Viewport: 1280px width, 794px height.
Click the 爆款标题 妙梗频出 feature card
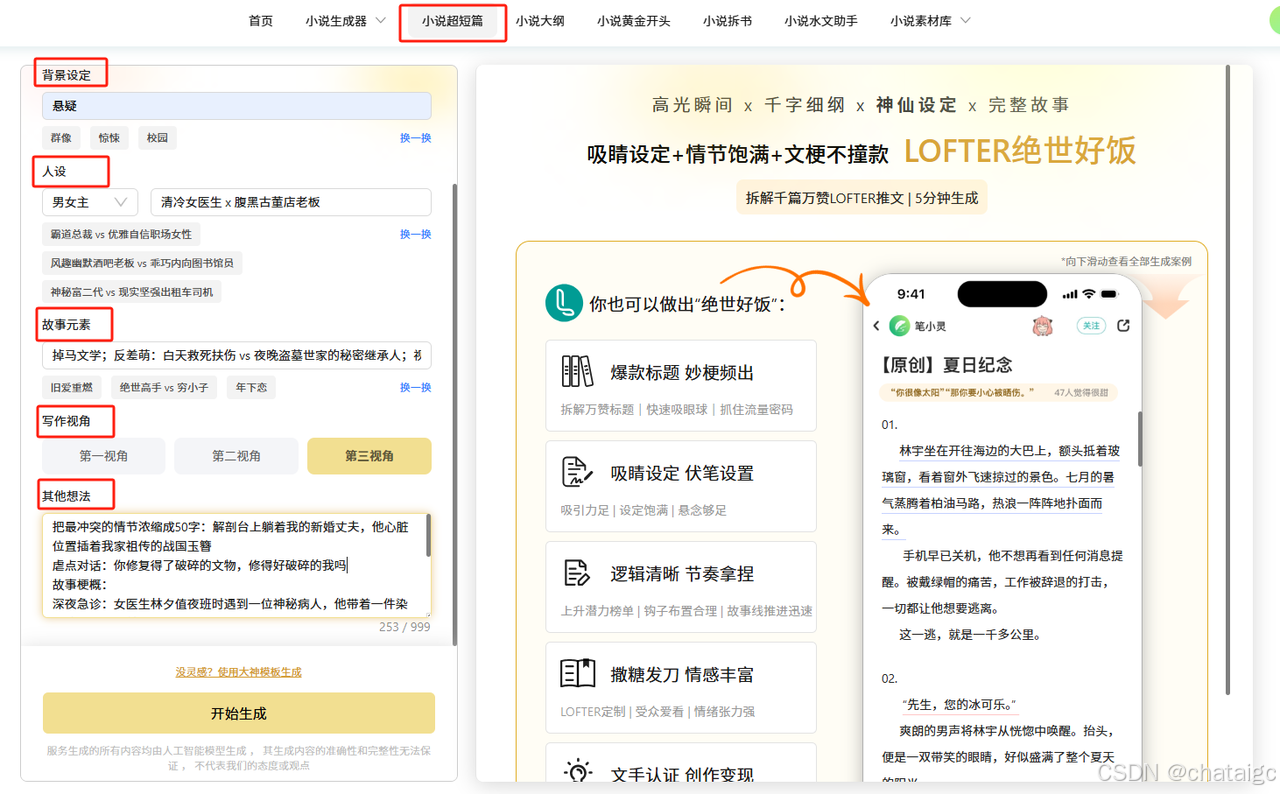coord(681,386)
